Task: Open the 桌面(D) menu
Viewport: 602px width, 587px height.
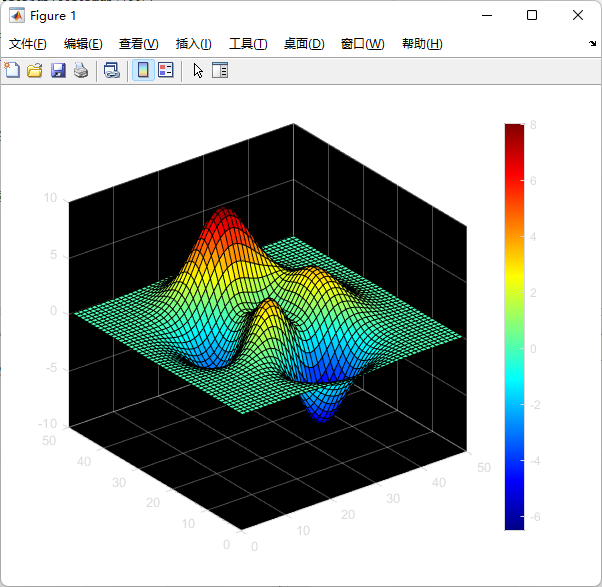Action: [x=304, y=44]
